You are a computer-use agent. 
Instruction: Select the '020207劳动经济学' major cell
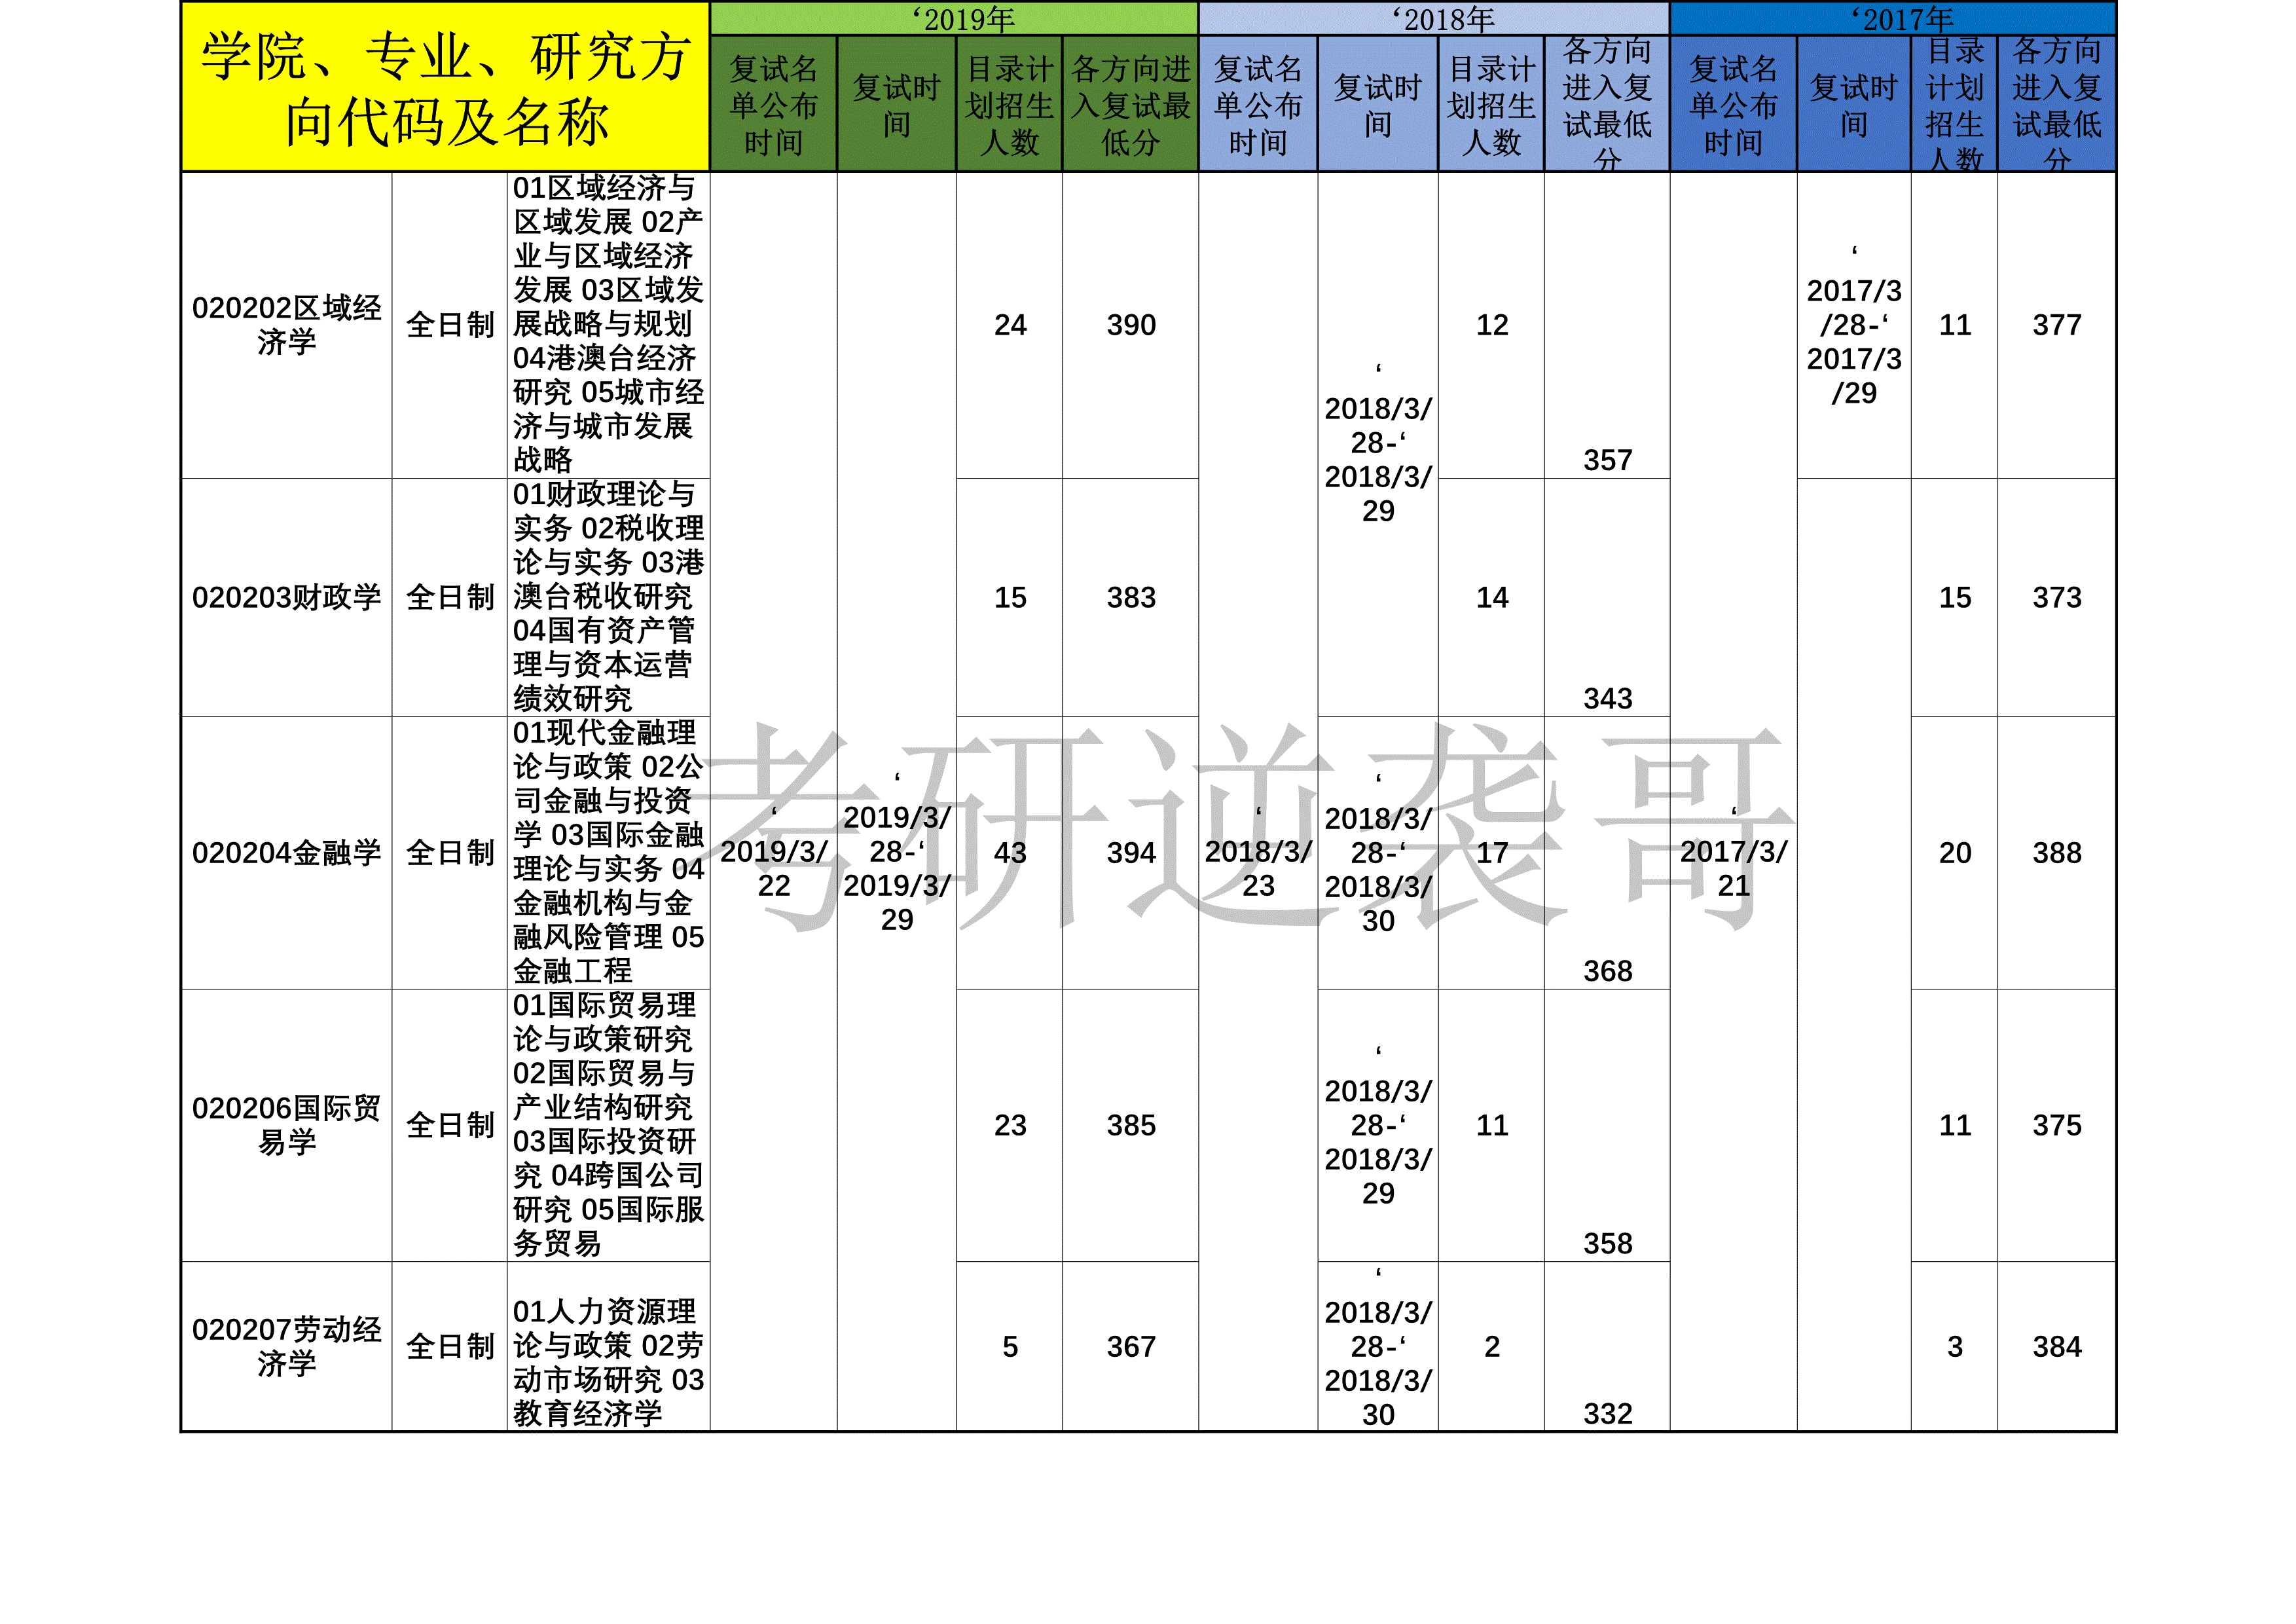pyautogui.click(x=286, y=1346)
